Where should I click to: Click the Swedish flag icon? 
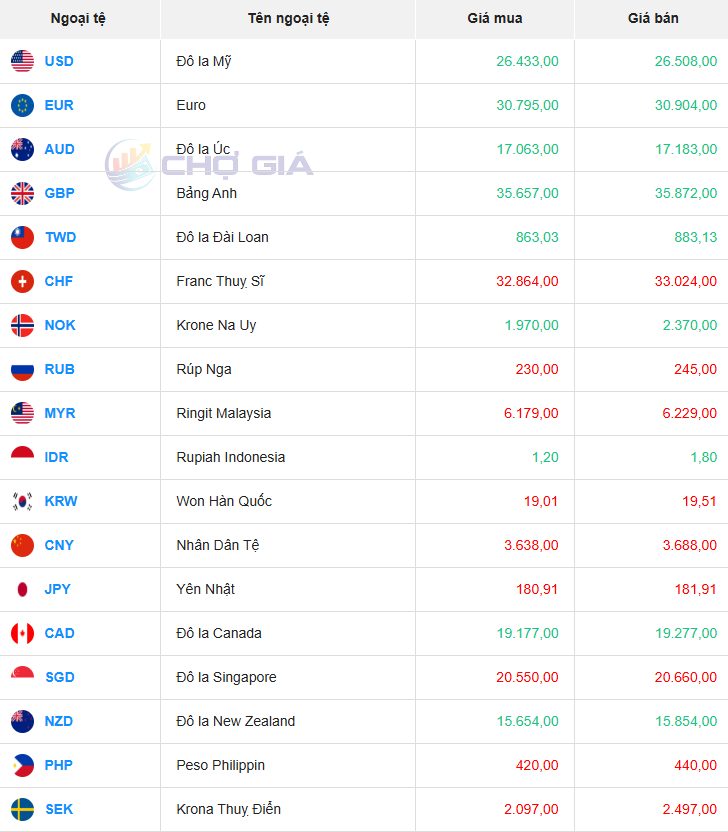click(22, 809)
